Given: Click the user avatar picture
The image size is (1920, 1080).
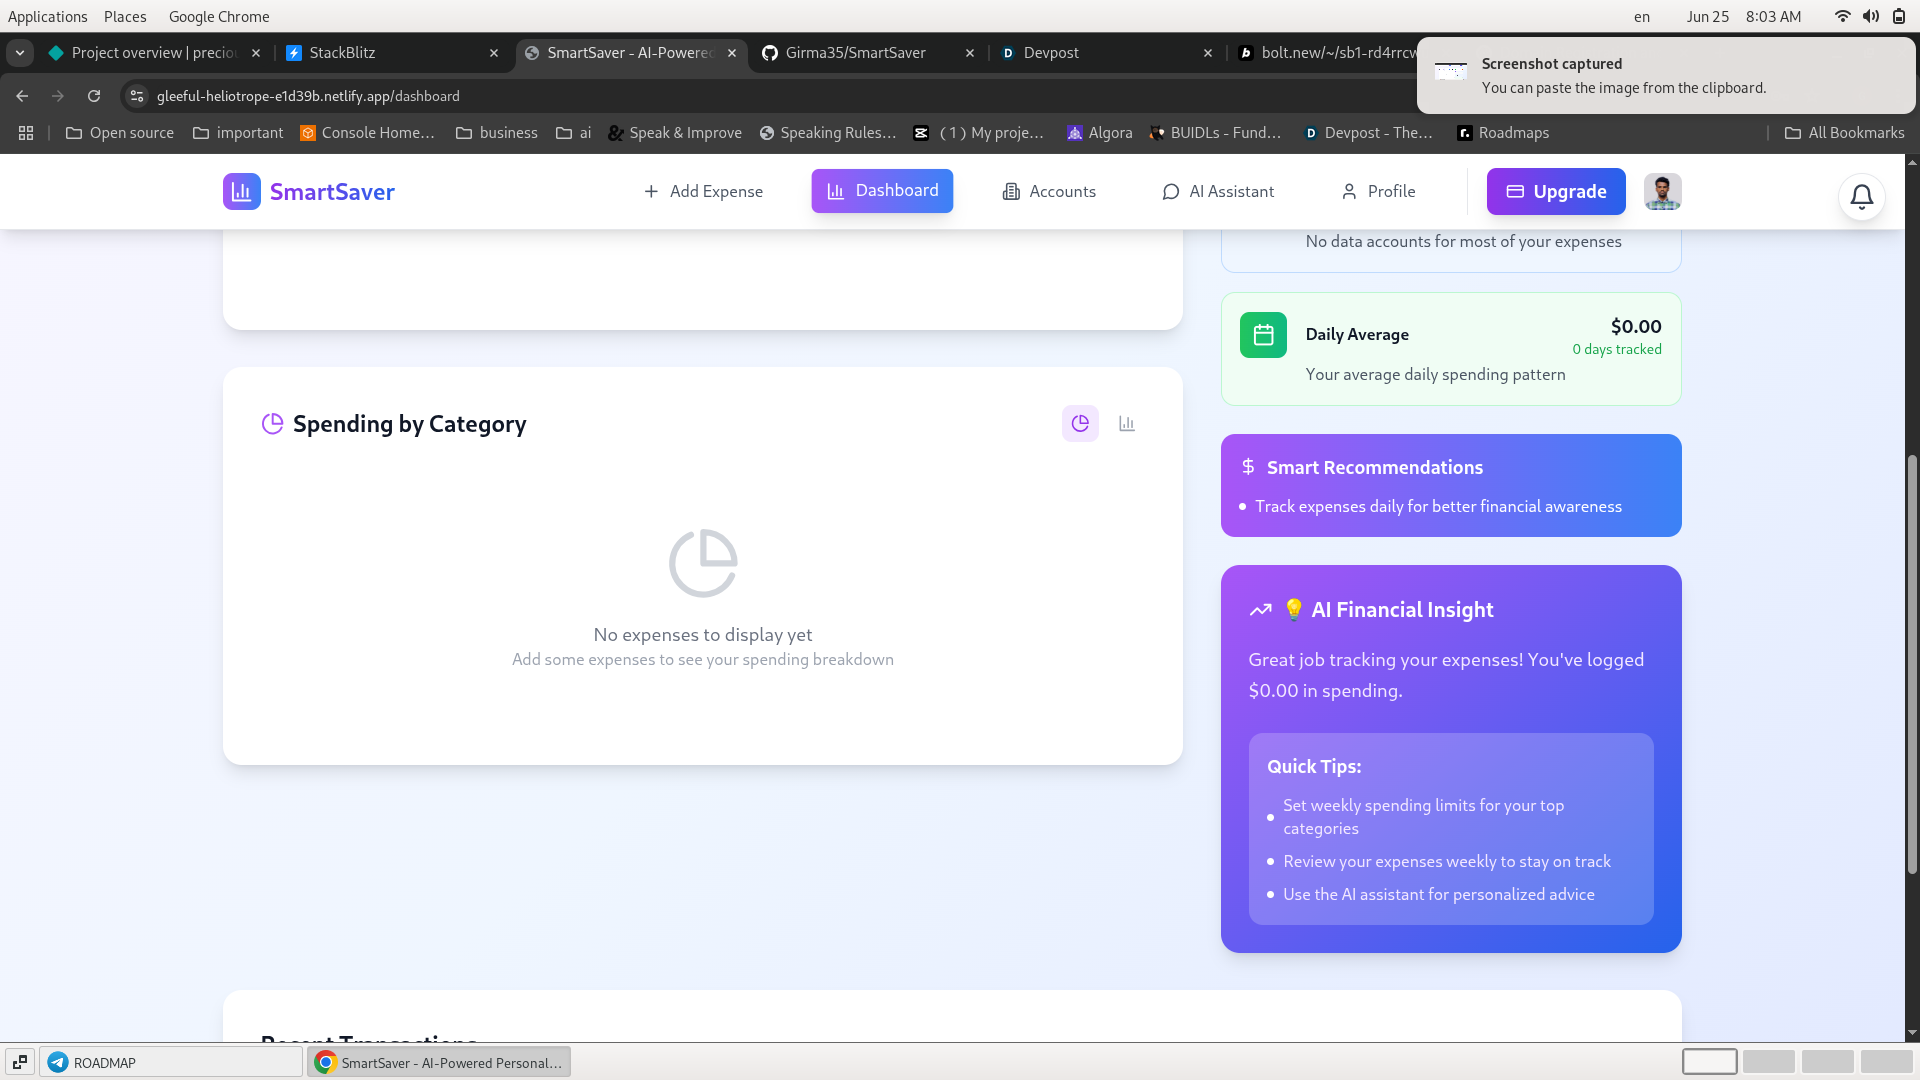Looking at the screenshot, I should point(1662,191).
